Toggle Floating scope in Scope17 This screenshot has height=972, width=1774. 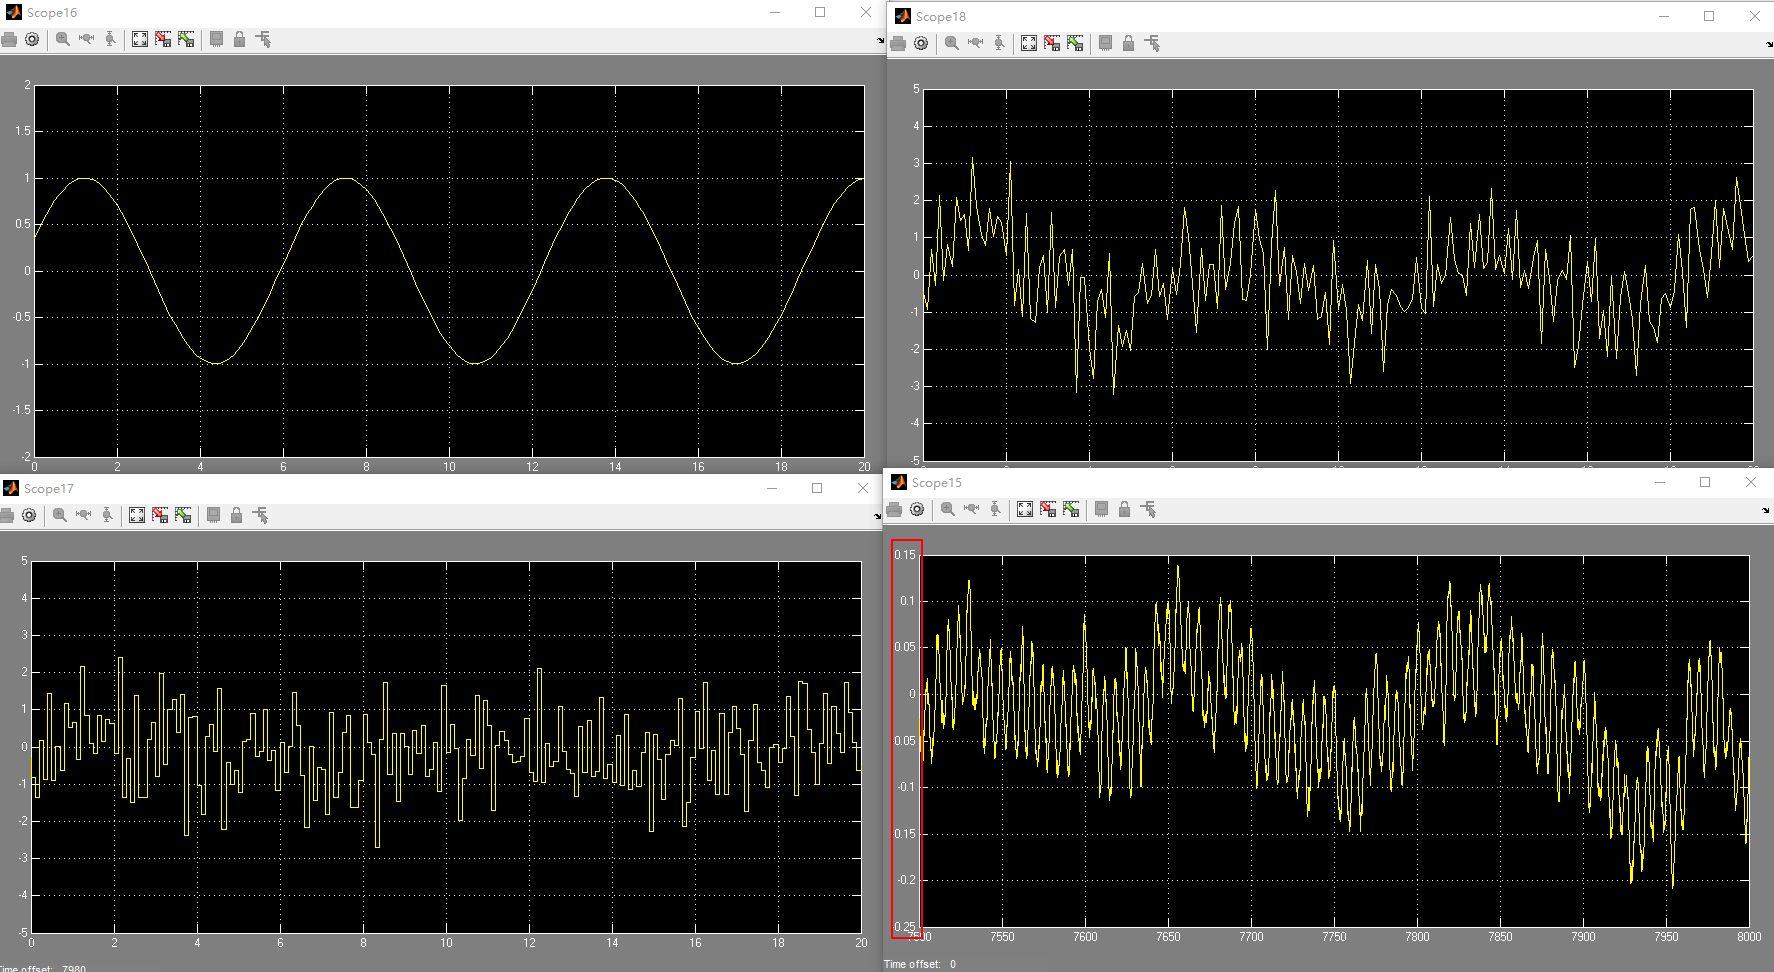pyautogui.click(x=213, y=515)
